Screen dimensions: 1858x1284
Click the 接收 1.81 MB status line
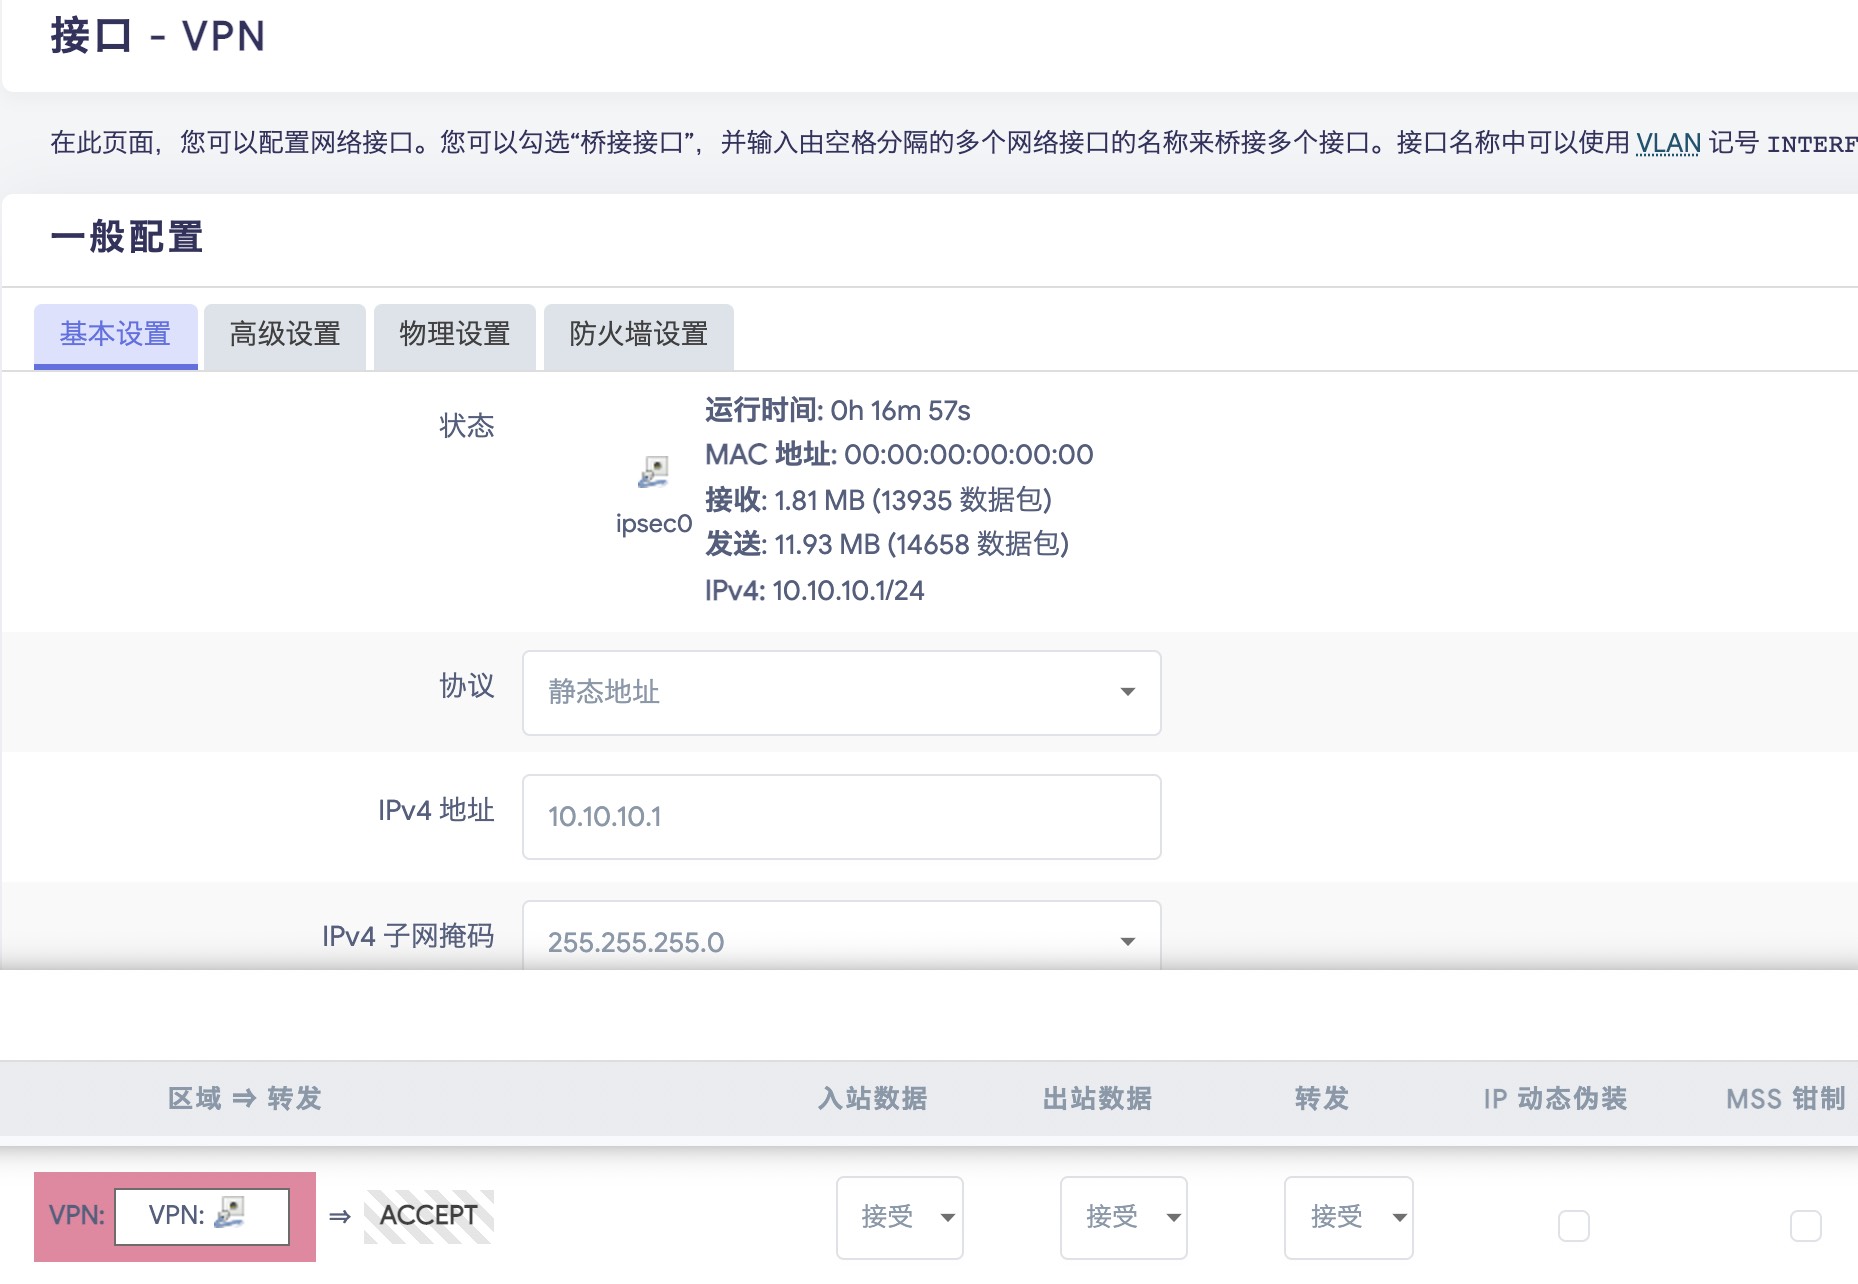click(878, 500)
